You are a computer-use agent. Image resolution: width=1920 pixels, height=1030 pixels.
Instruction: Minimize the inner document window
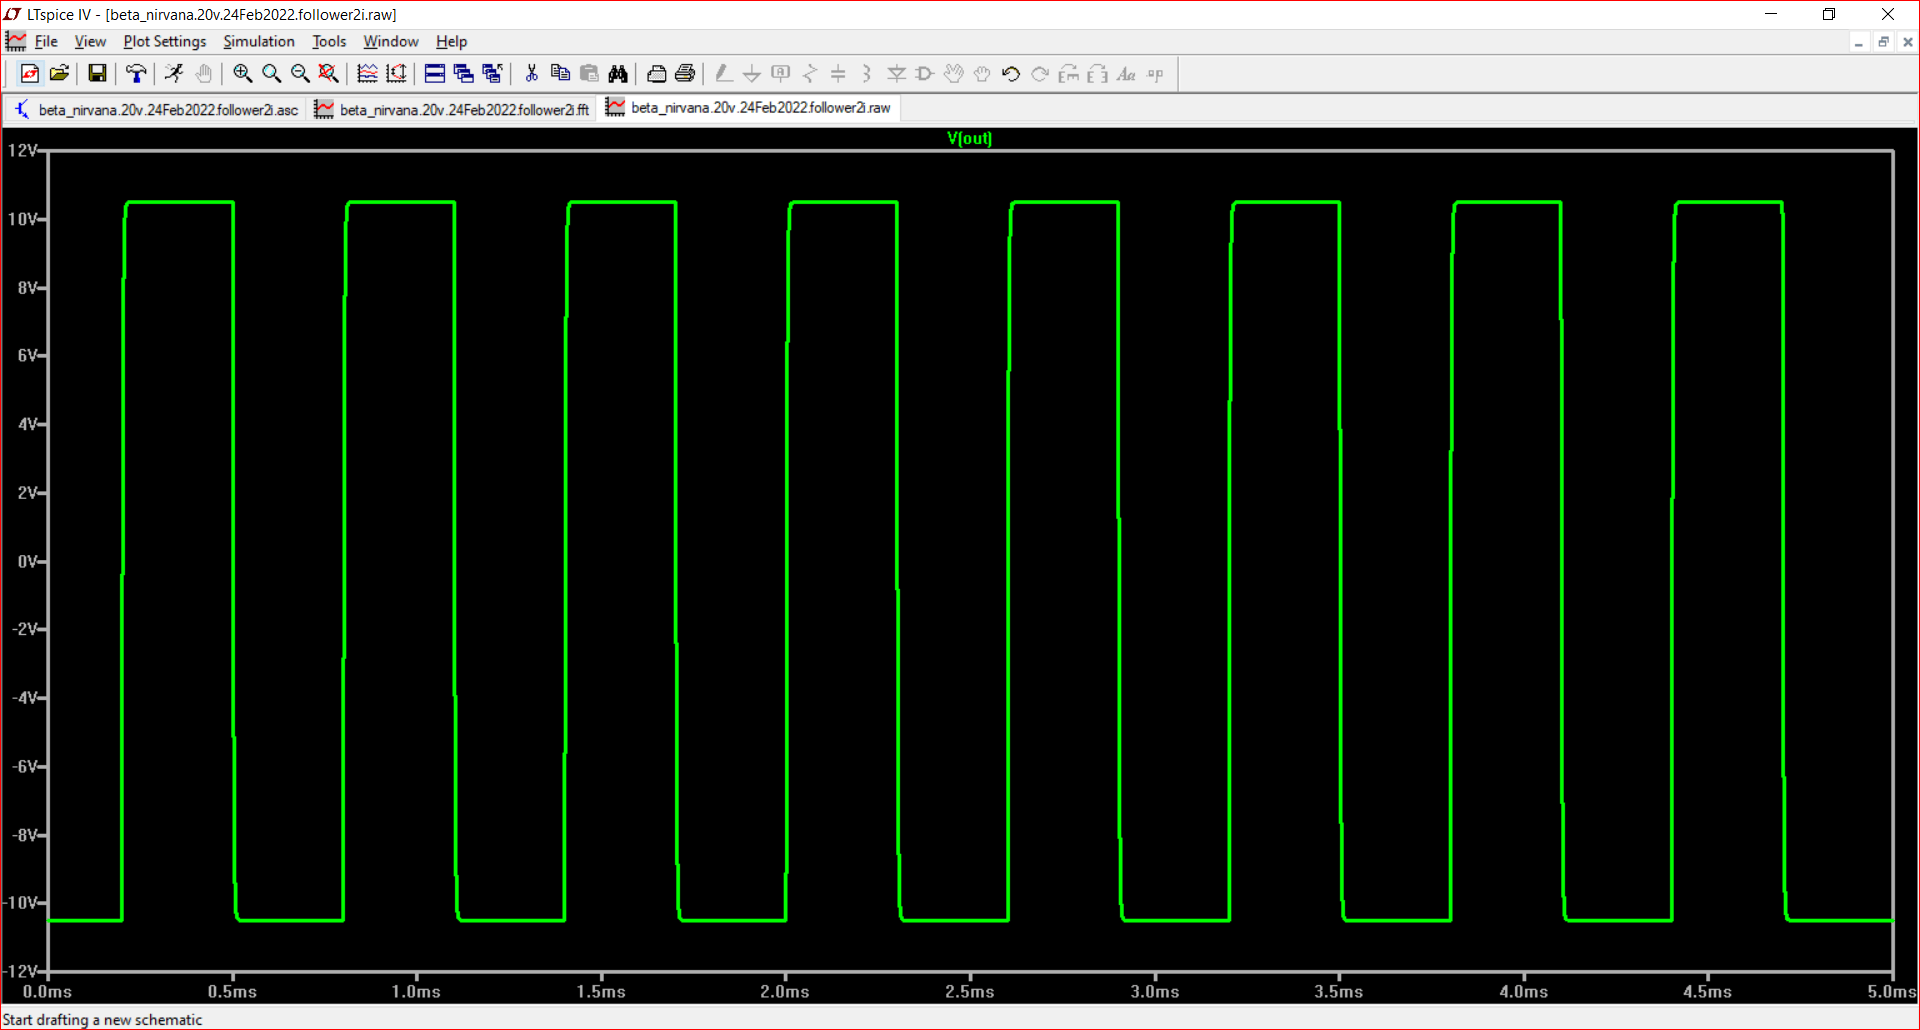[1858, 42]
